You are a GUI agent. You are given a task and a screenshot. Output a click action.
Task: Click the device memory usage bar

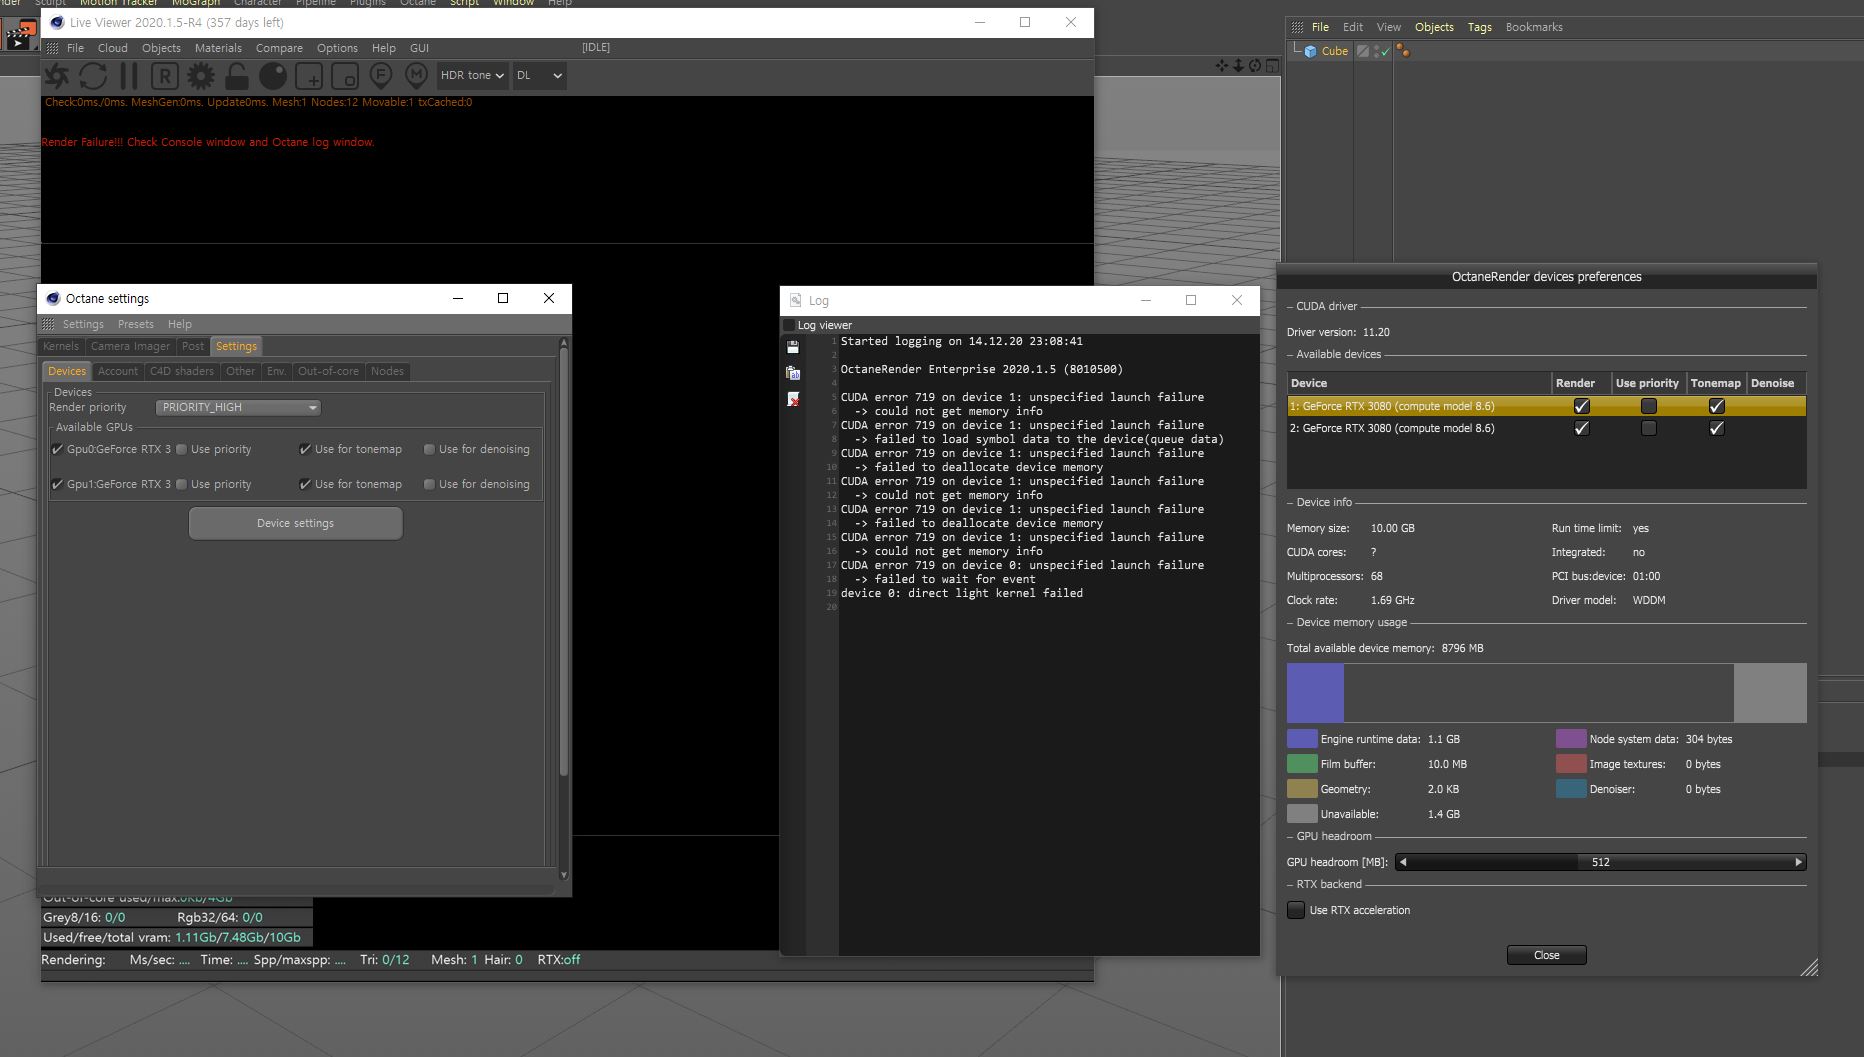click(x=1546, y=692)
